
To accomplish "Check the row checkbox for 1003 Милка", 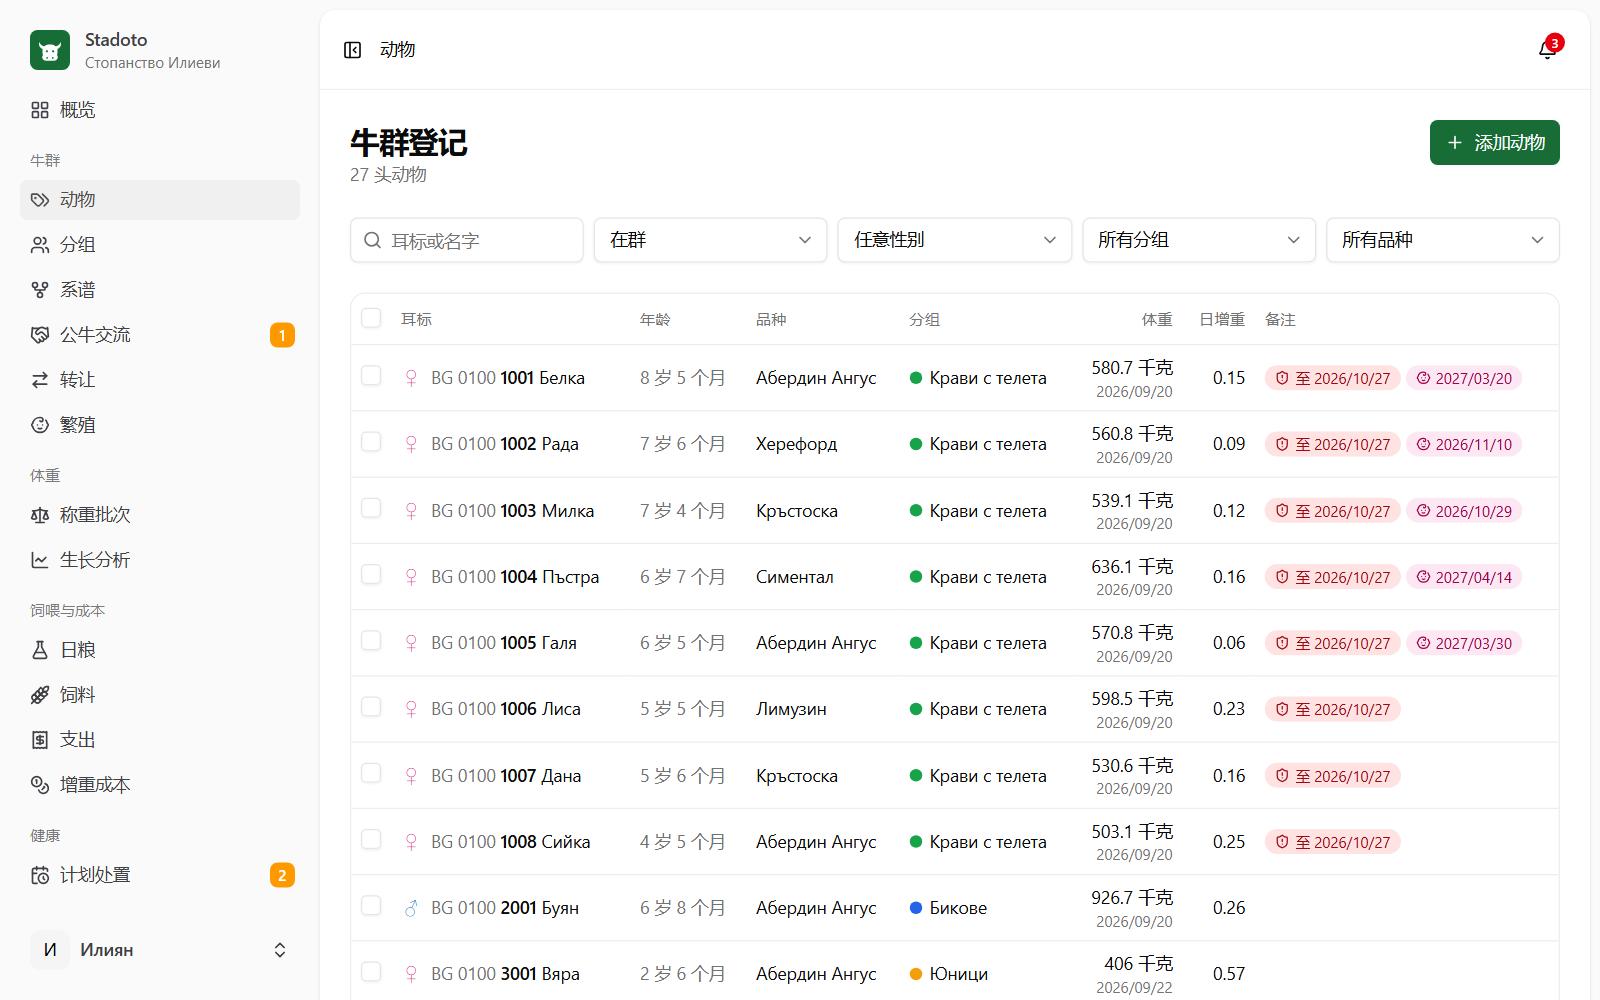I will tap(371, 508).
